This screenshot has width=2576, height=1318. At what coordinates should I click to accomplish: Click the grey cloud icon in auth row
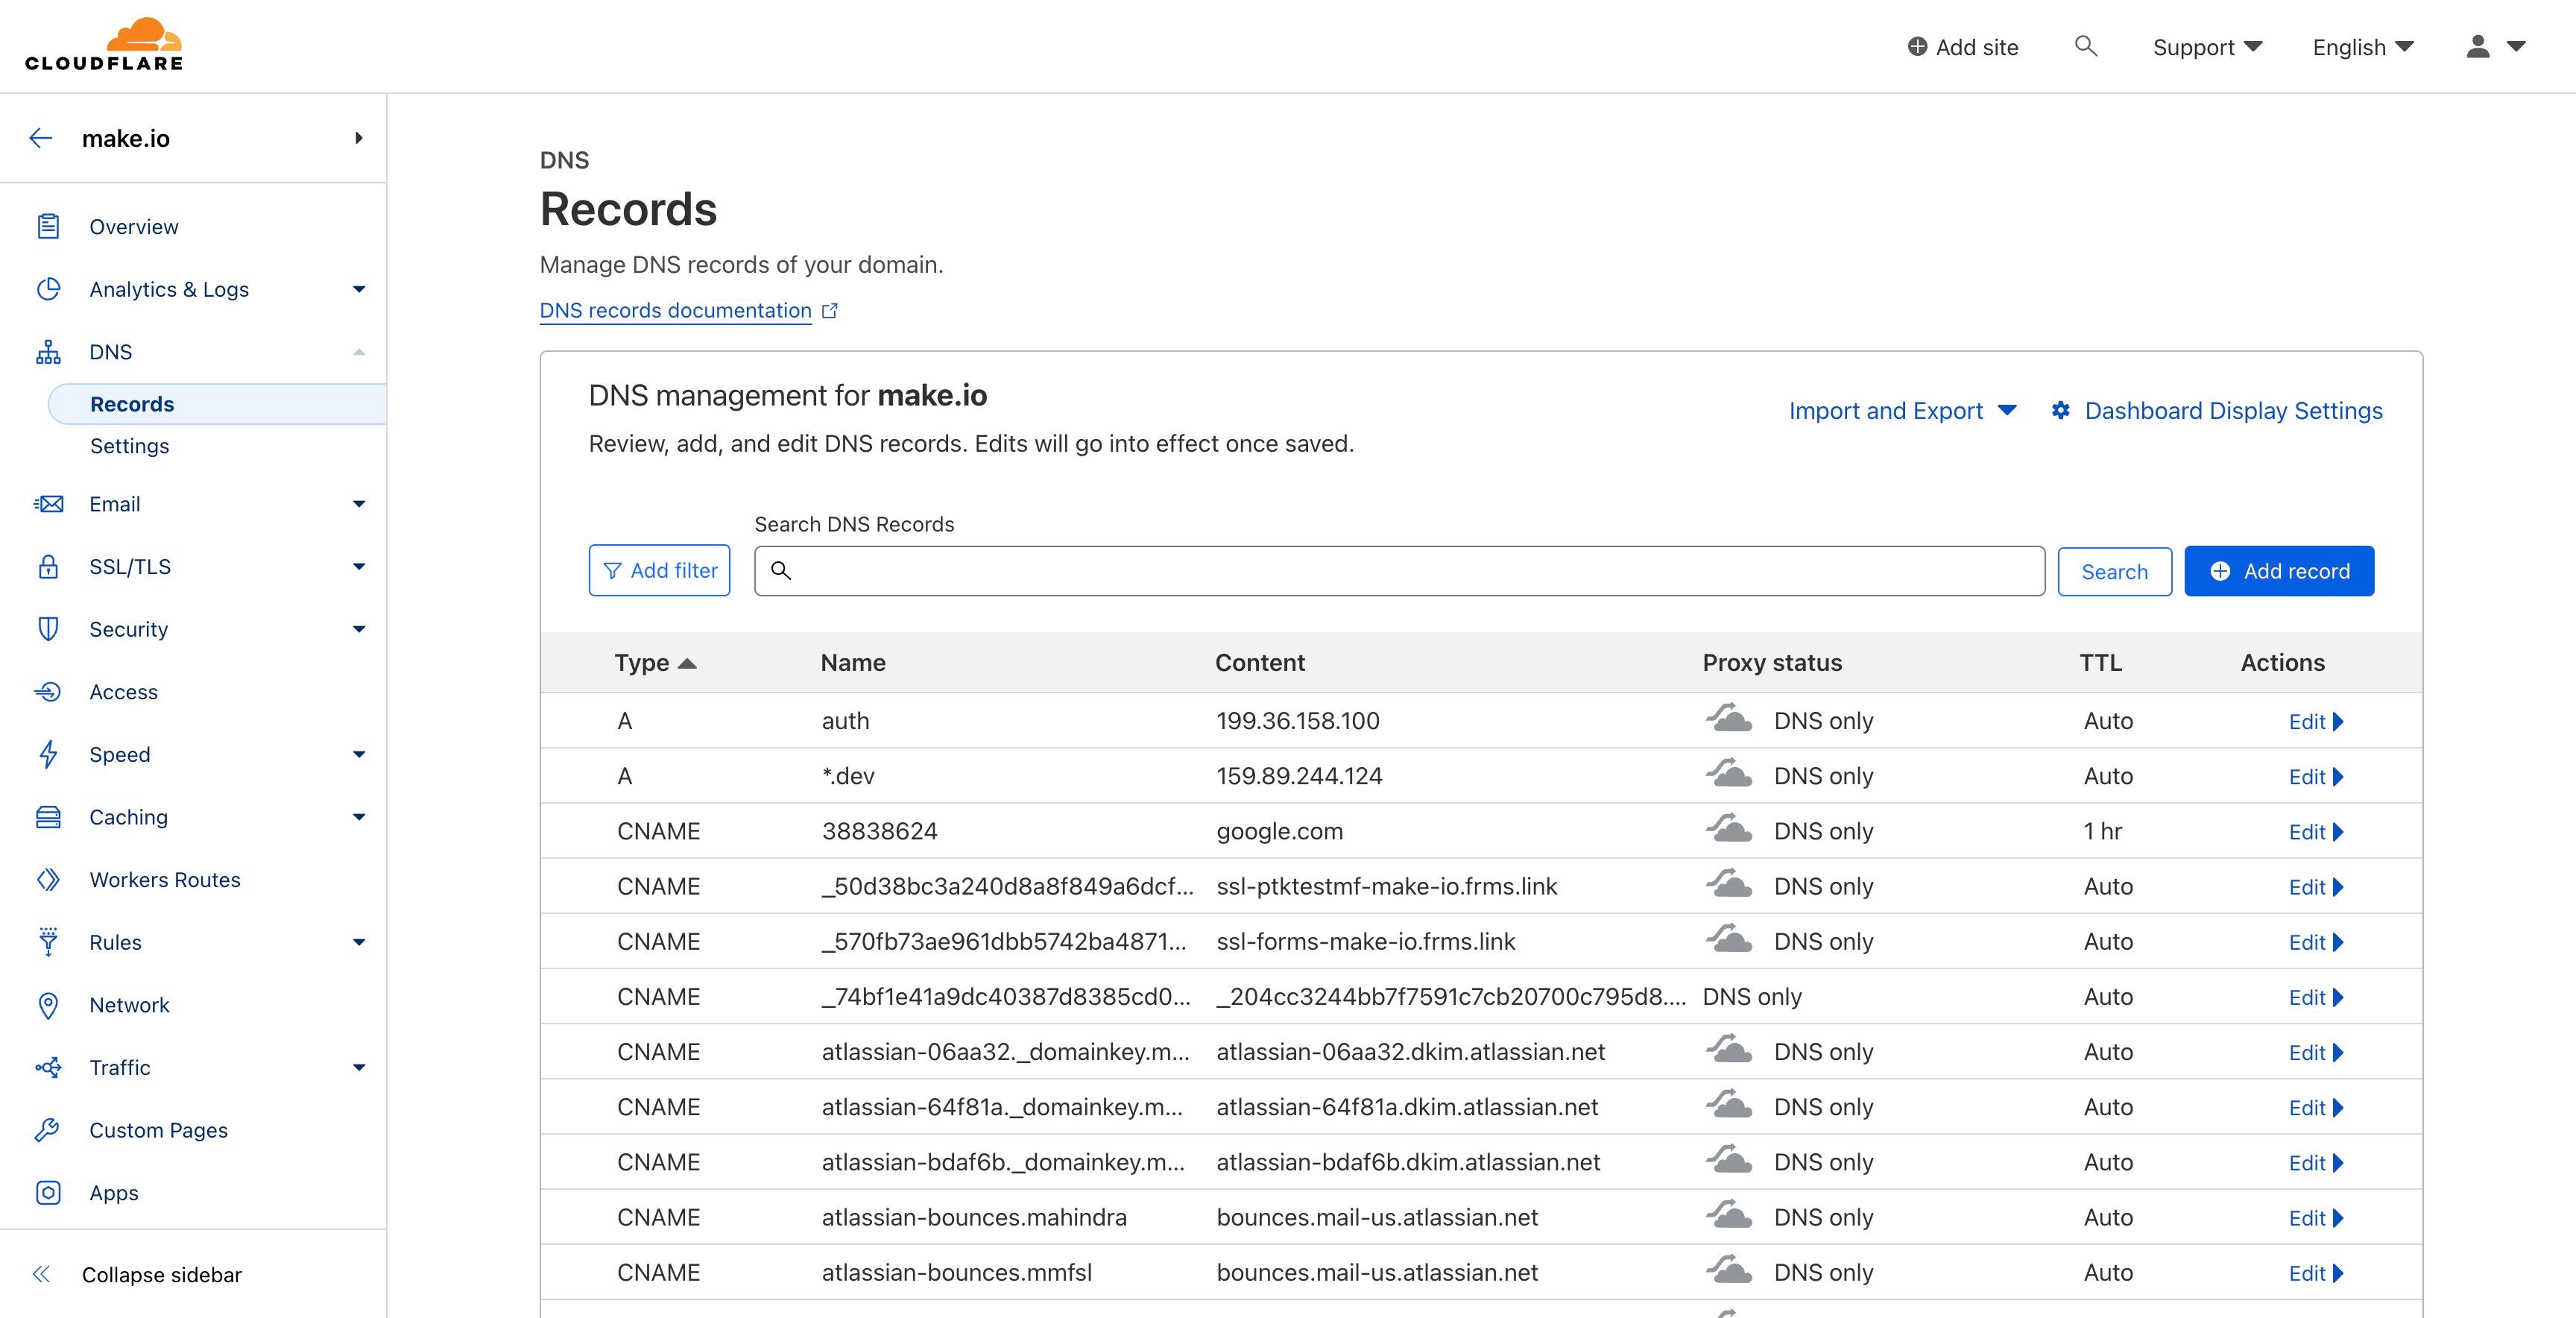tap(1729, 719)
